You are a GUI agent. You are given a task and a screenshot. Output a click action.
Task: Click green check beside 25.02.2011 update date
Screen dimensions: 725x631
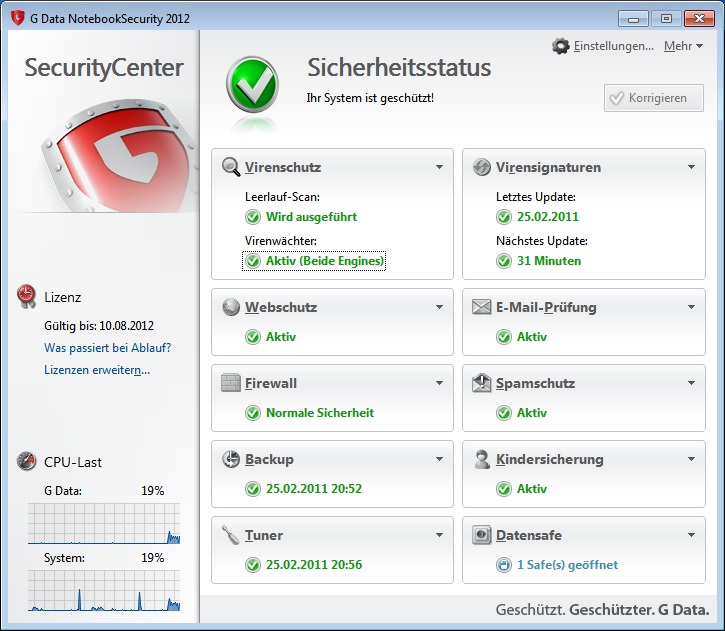(x=504, y=217)
